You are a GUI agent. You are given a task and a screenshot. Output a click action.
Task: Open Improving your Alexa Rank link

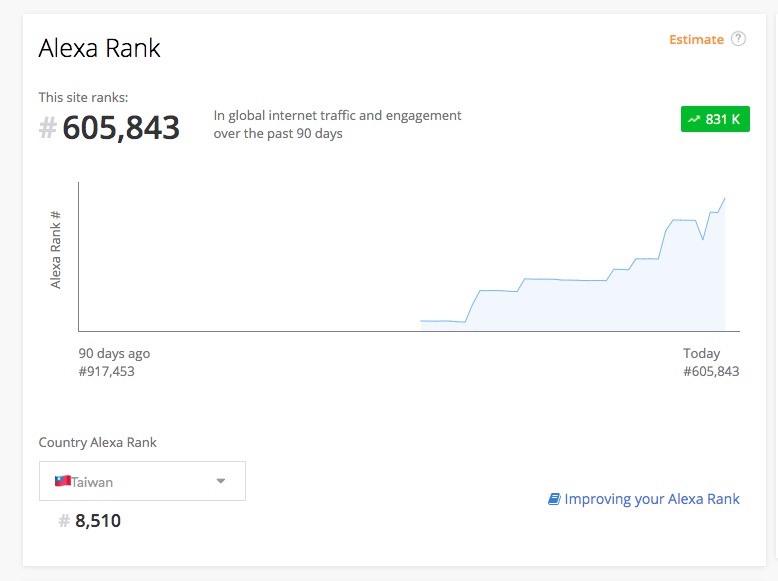[644, 499]
